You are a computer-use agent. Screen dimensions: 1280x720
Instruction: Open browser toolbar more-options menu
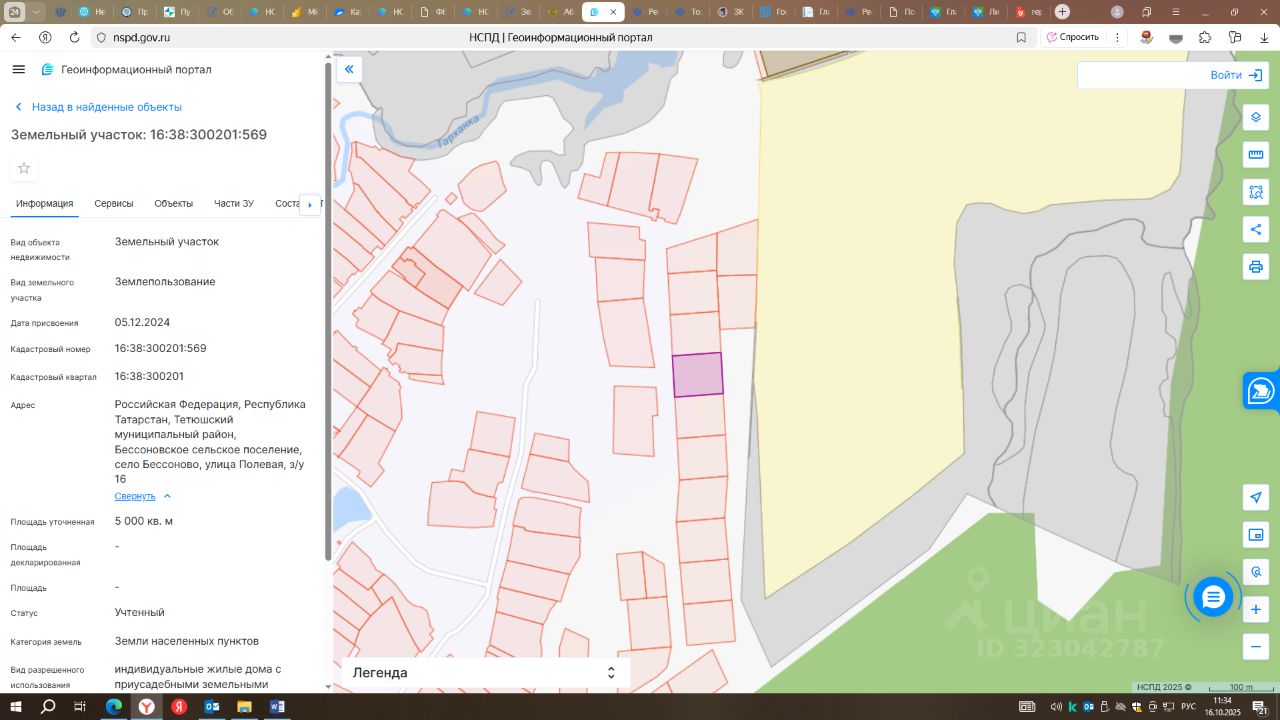pyautogui.click(x=1116, y=37)
